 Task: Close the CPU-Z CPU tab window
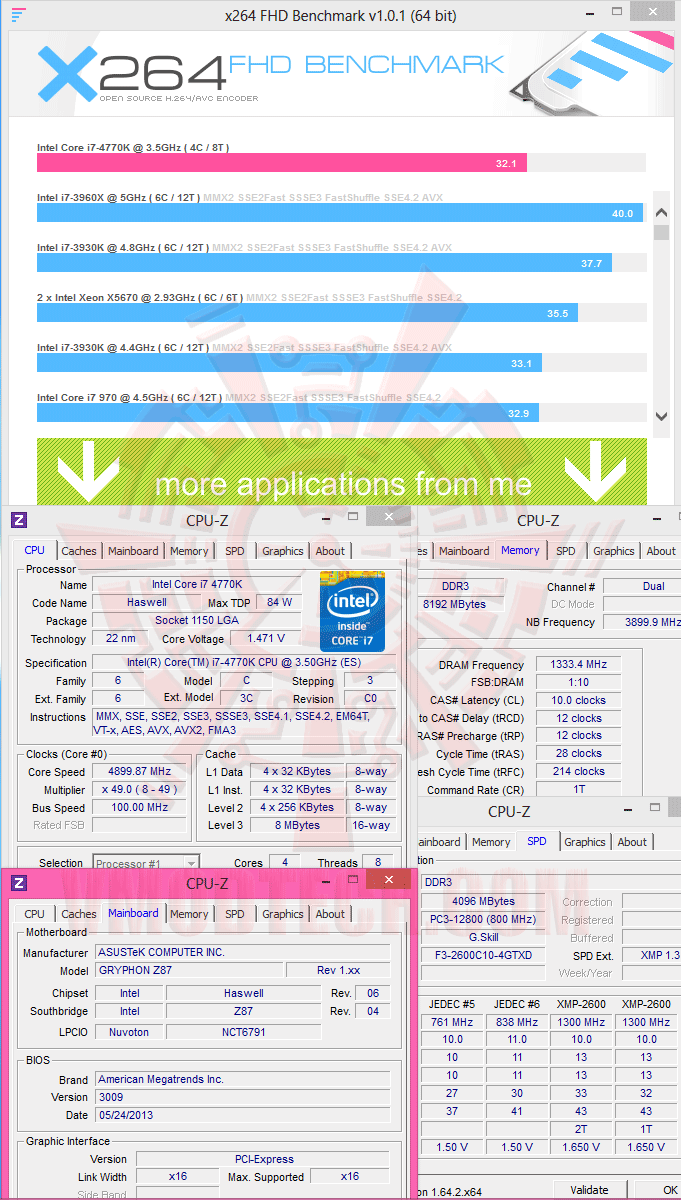coord(388,517)
